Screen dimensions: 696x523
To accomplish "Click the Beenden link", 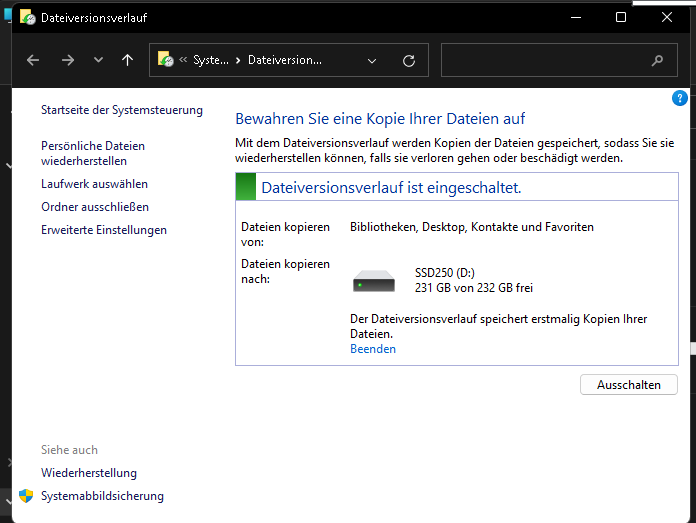I will coord(372,349).
